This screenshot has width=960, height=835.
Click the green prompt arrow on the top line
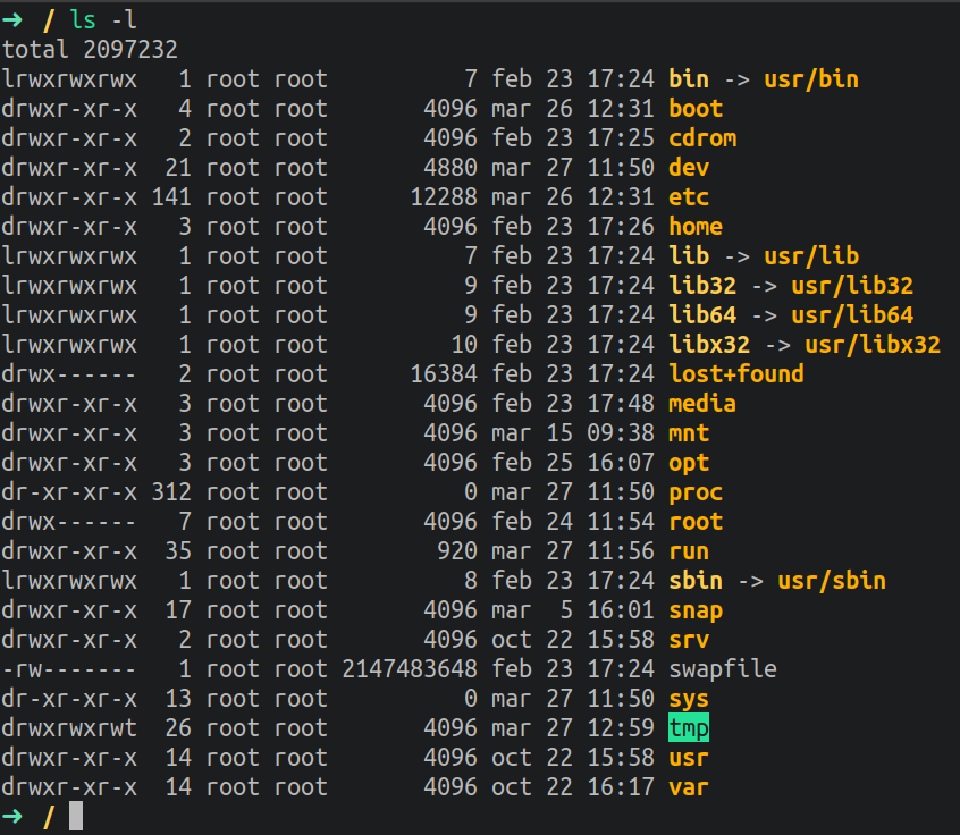(13, 18)
